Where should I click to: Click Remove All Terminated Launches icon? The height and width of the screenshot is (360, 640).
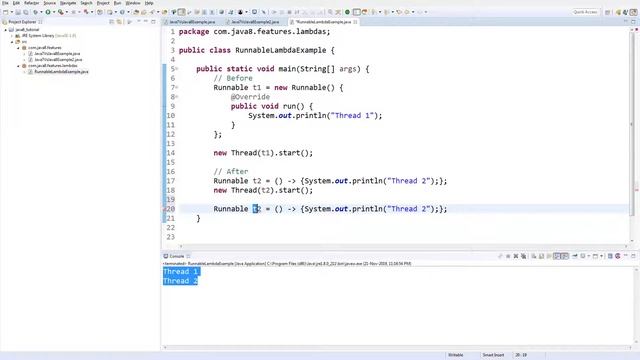[x=523, y=256]
